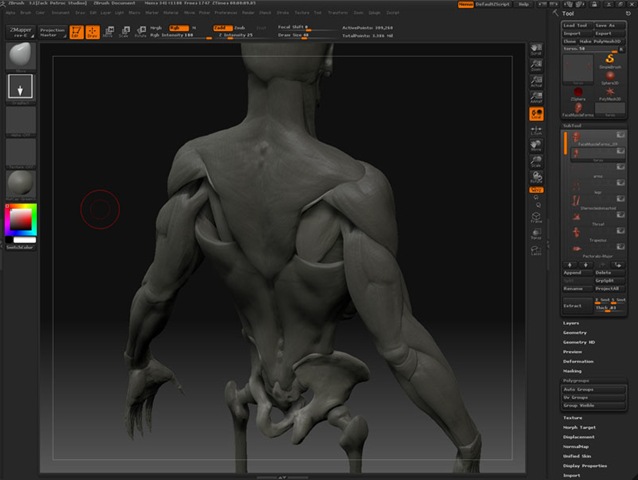Adjust the Focal Shift slider

pos(307,28)
